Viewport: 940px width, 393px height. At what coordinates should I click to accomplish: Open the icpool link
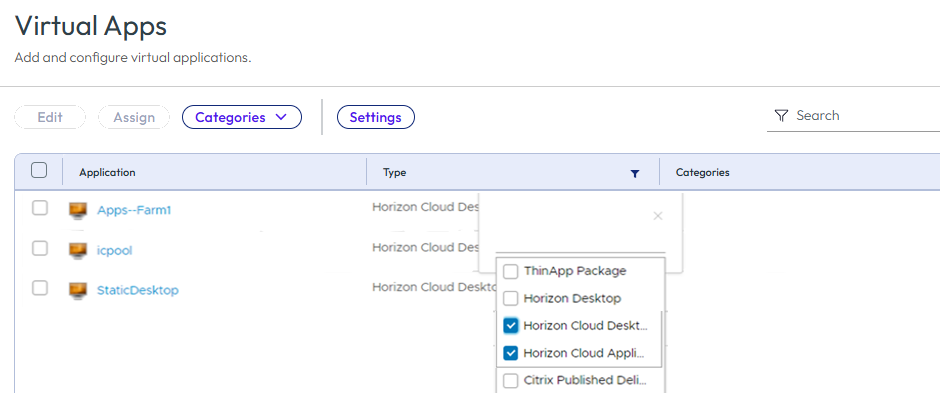[x=115, y=250]
